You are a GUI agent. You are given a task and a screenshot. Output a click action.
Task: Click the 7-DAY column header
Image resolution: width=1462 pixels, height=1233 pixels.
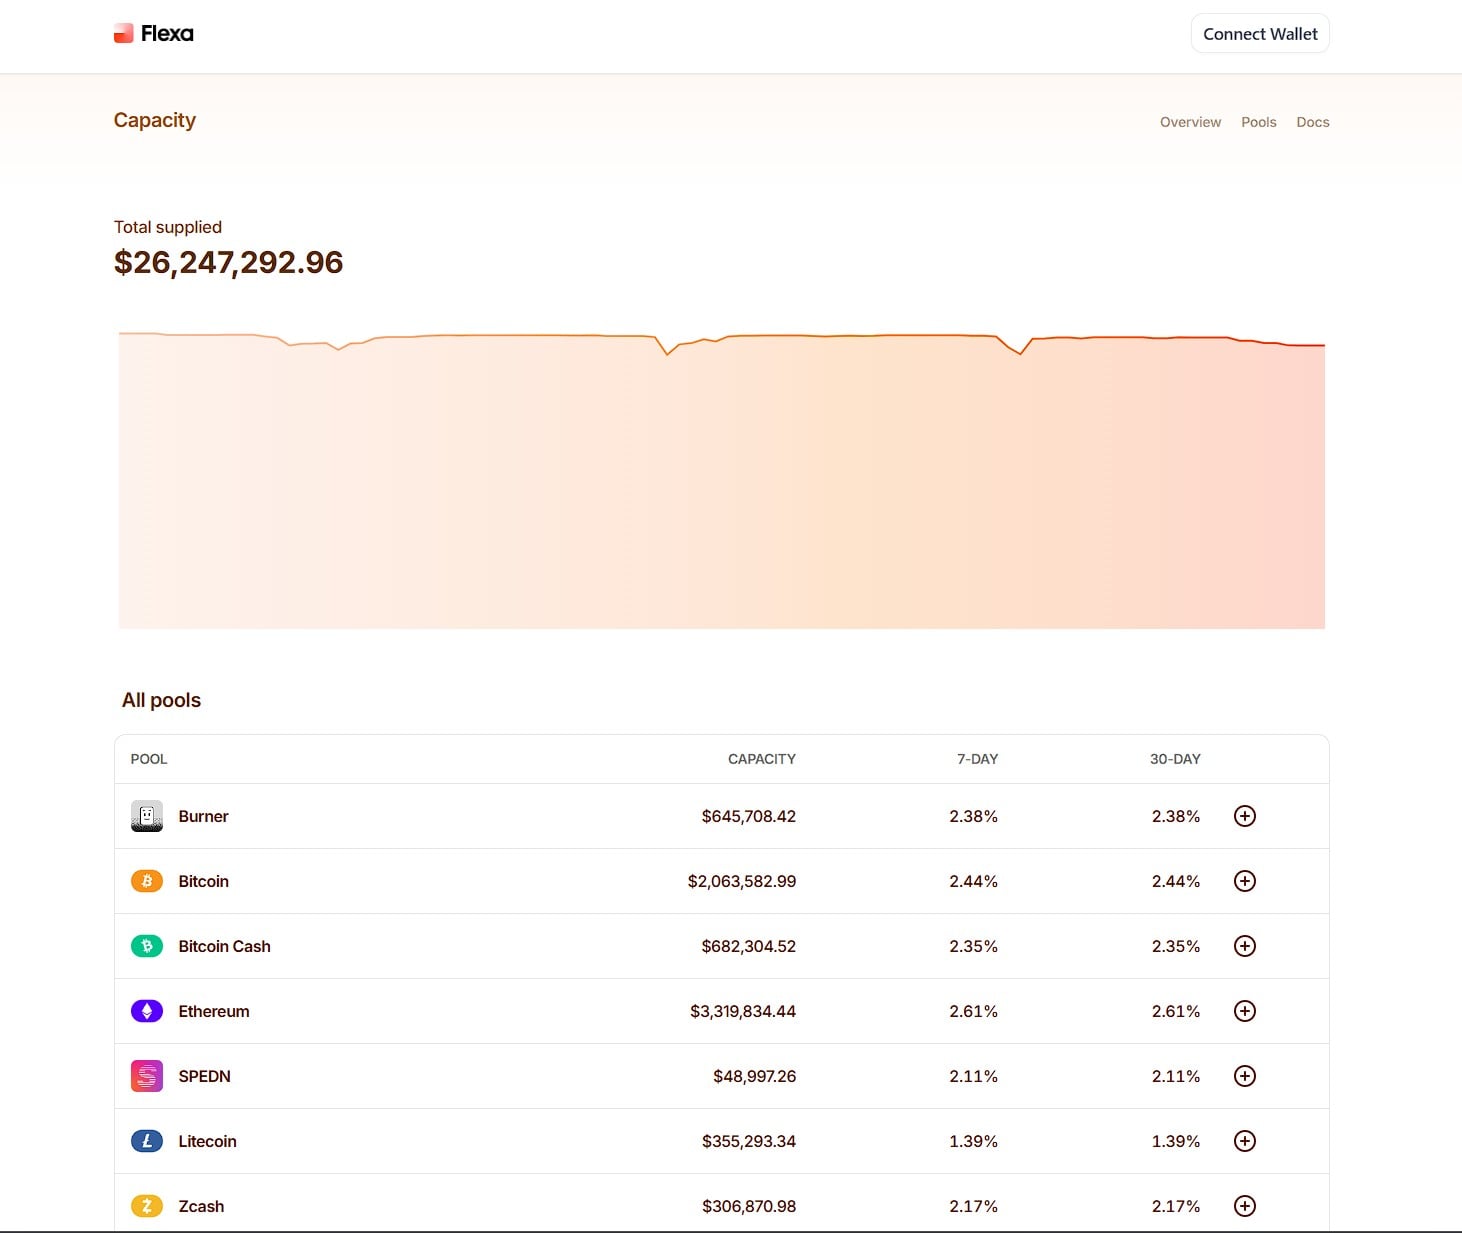pyautogui.click(x=977, y=759)
